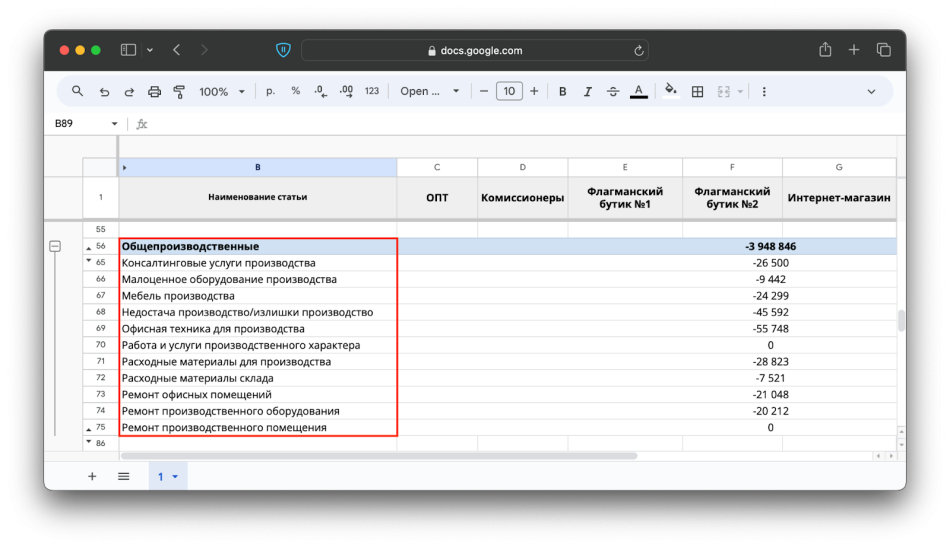Toggle bold formatting
The height and width of the screenshot is (548, 950).
click(562, 91)
